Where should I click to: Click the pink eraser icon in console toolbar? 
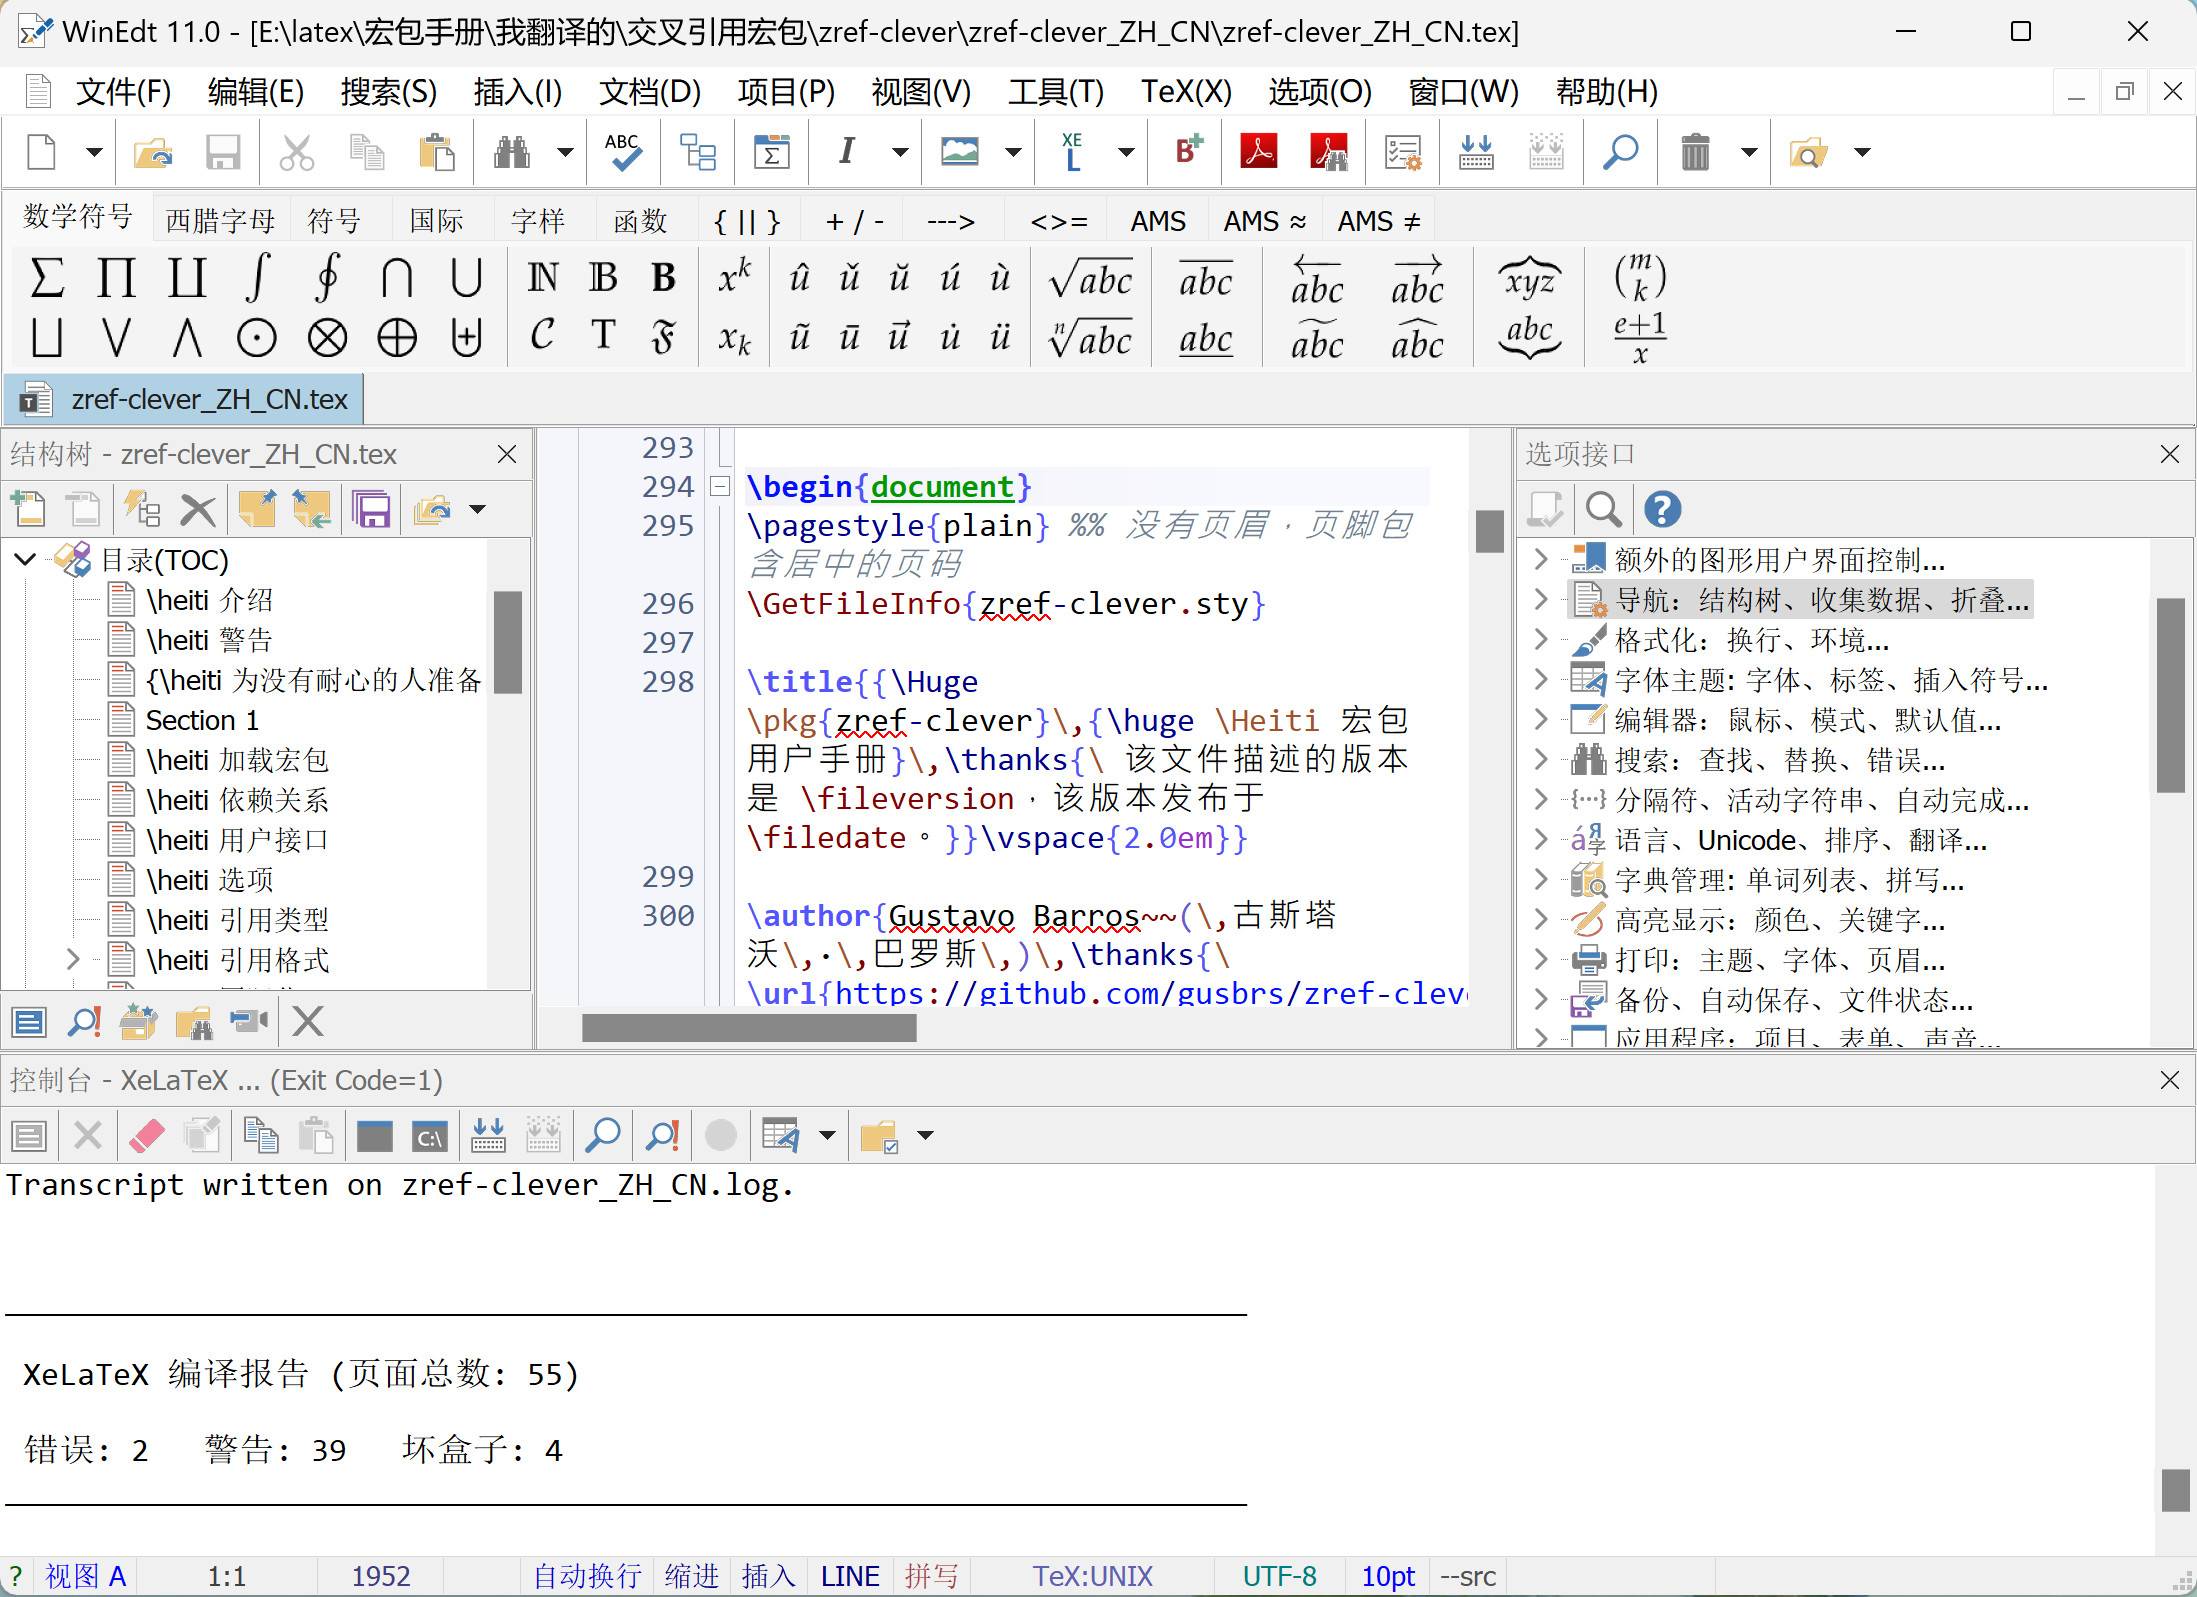click(x=147, y=1136)
